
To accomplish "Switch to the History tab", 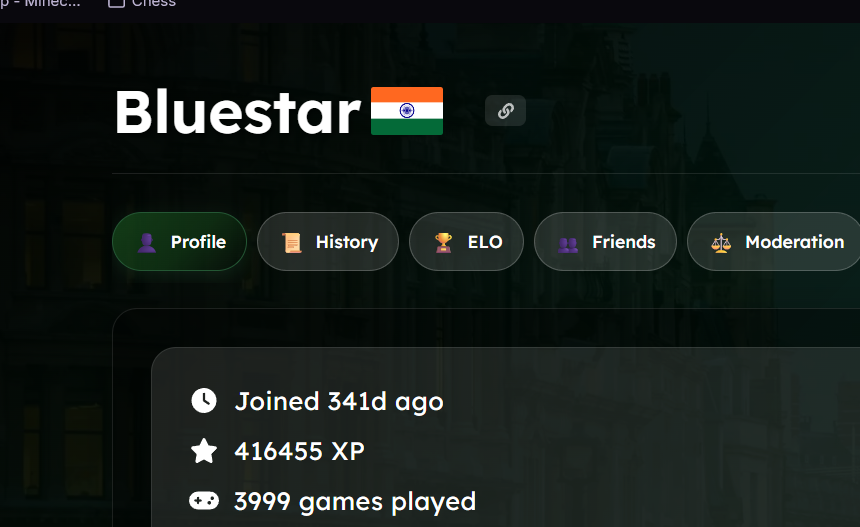I will tap(328, 241).
